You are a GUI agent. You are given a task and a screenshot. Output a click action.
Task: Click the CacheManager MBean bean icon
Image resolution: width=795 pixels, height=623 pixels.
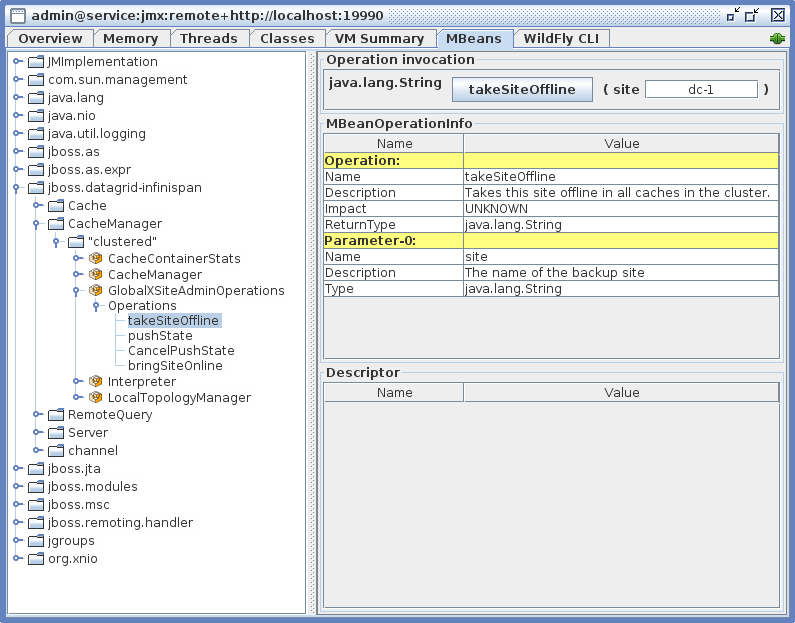(x=95, y=274)
